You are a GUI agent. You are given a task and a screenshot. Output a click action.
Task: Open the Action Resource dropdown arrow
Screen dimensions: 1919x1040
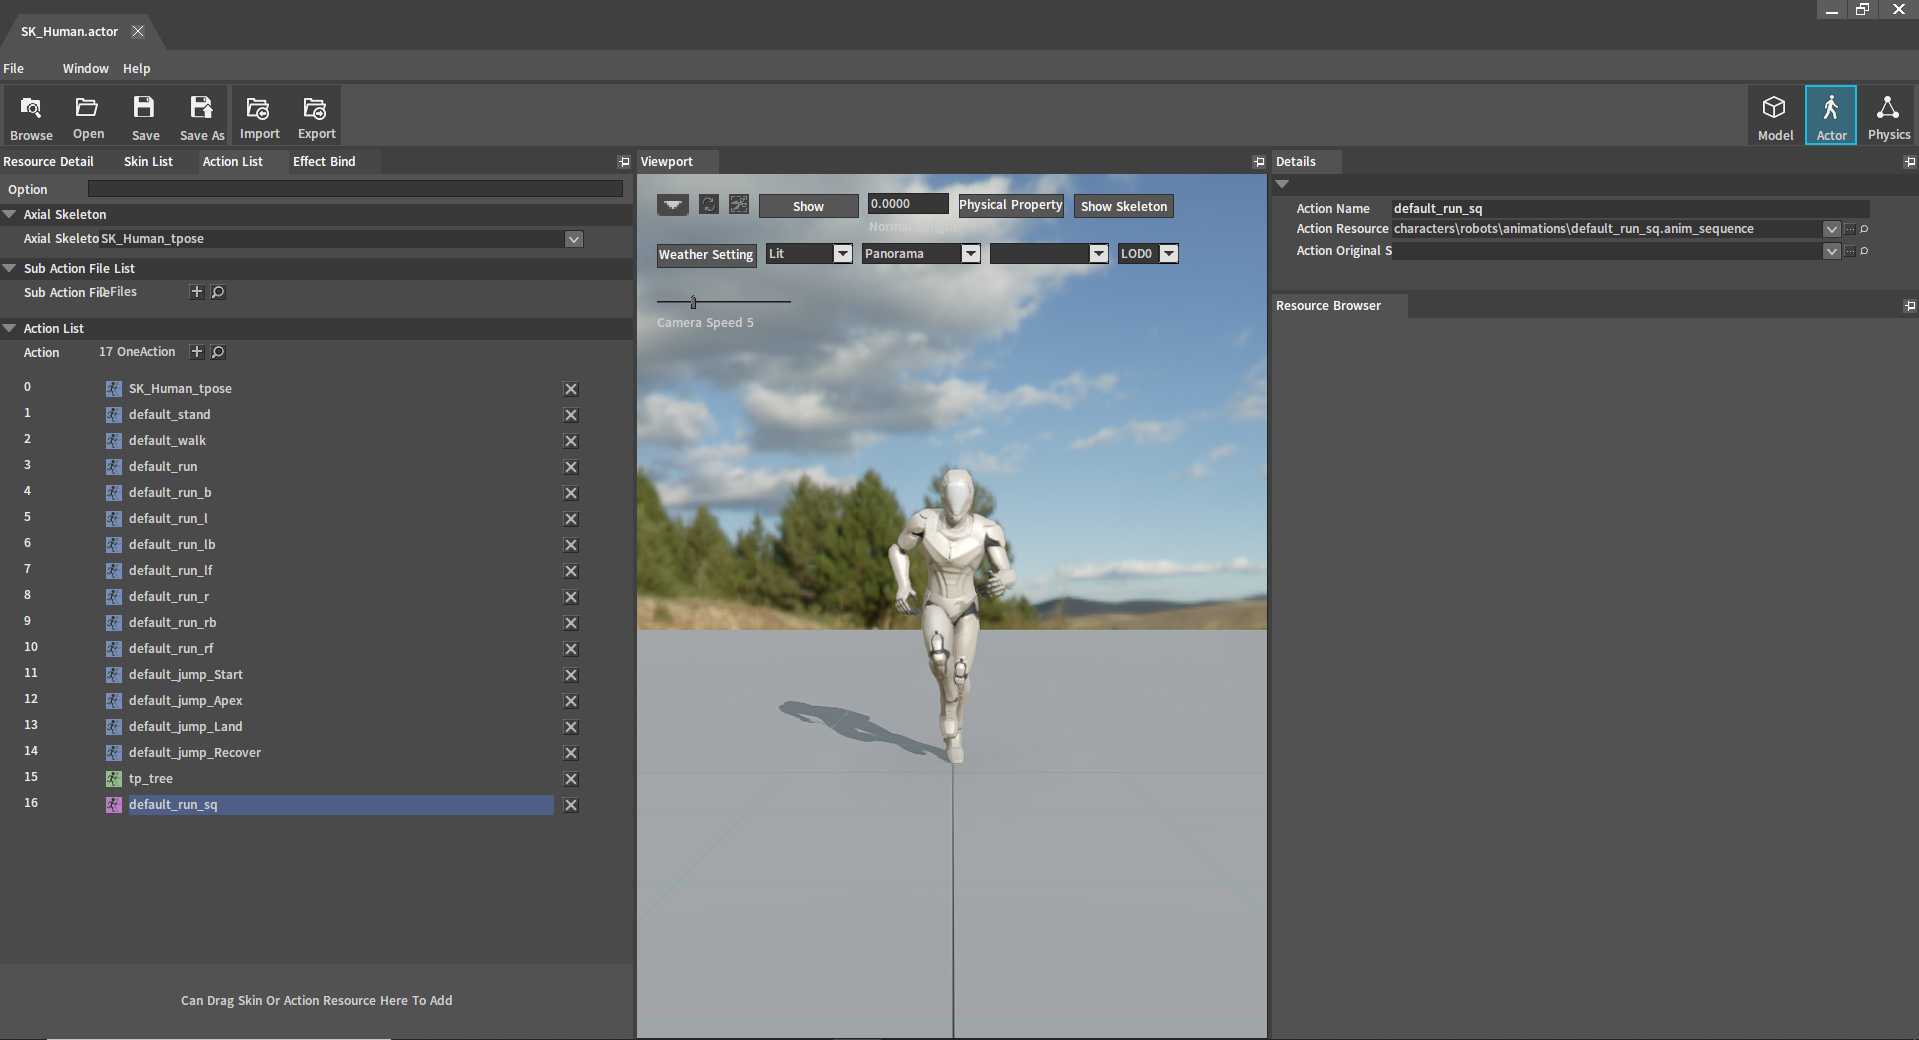click(1832, 229)
